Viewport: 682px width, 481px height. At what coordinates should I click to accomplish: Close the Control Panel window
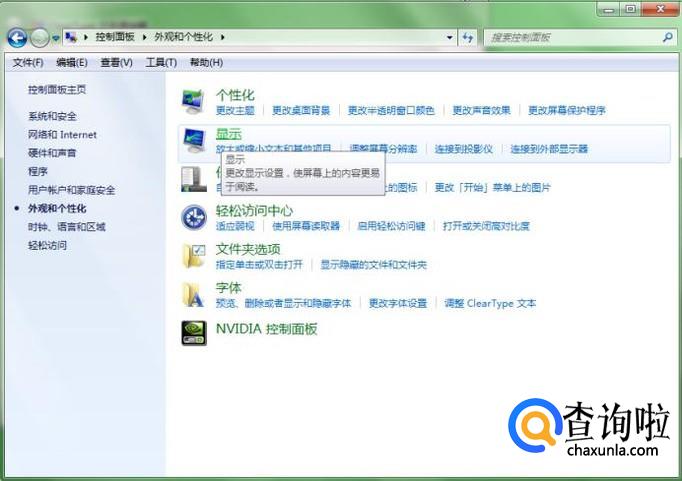[660, 9]
